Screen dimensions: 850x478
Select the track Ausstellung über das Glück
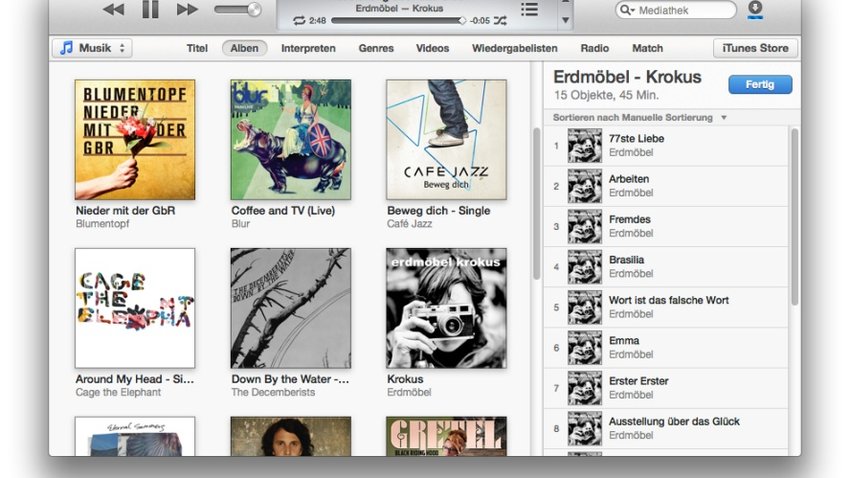coord(666,429)
